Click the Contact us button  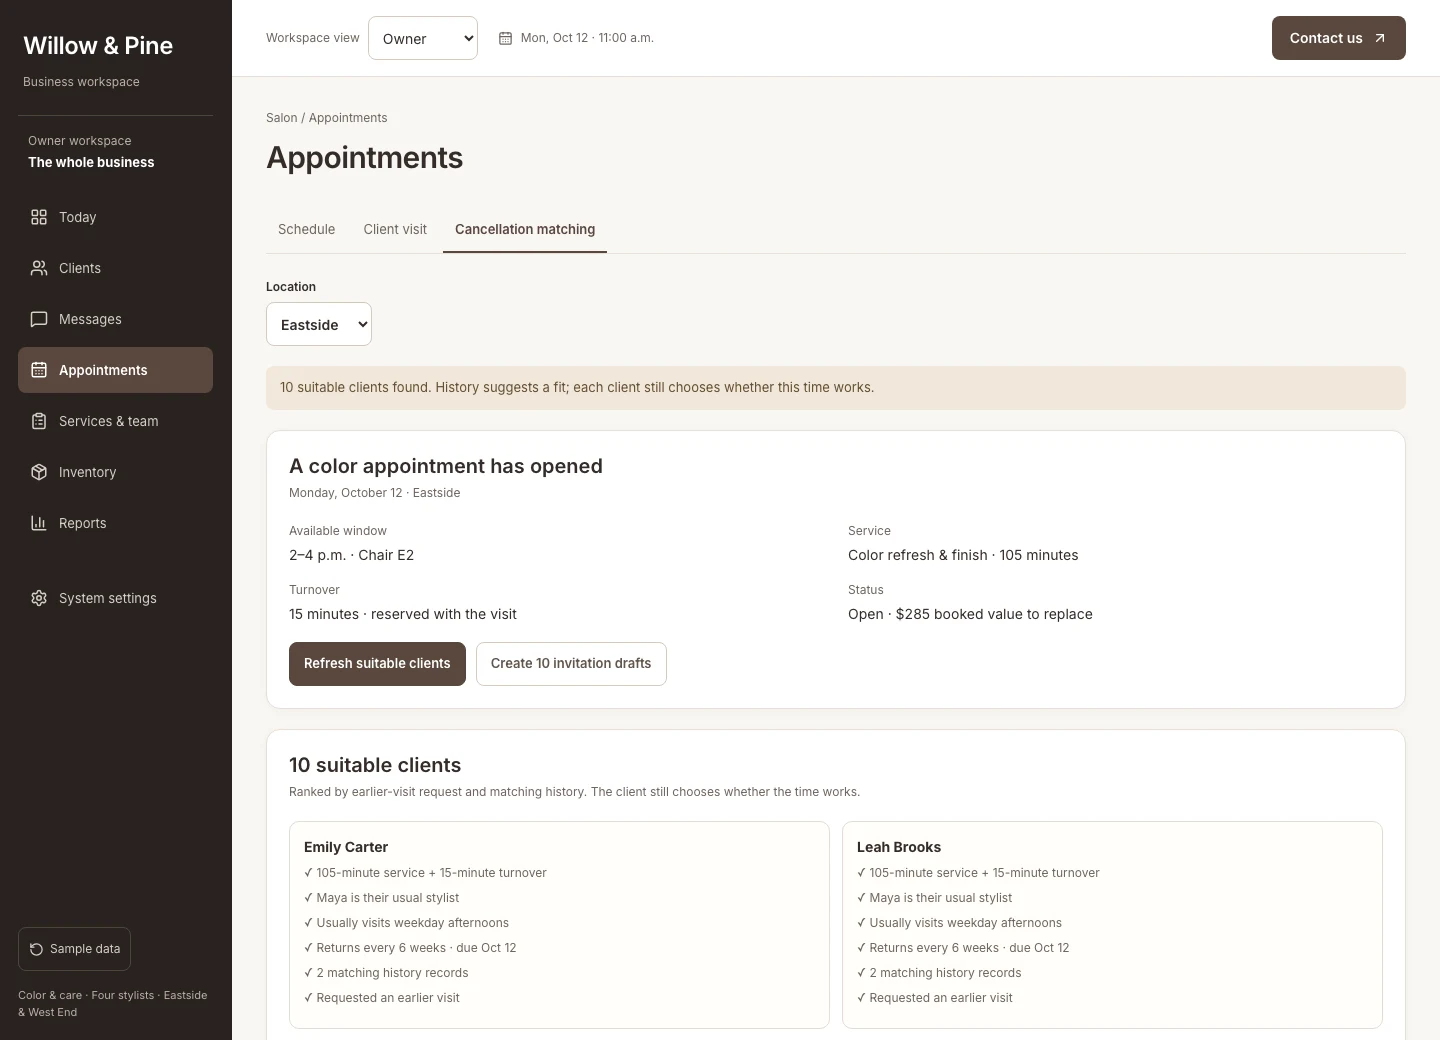tap(1338, 38)
